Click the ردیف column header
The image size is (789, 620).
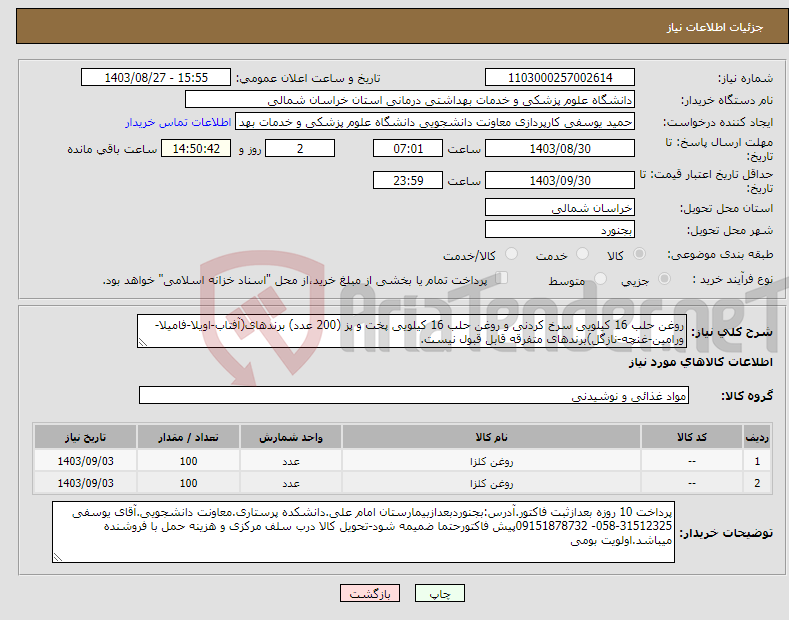(757, 437)
